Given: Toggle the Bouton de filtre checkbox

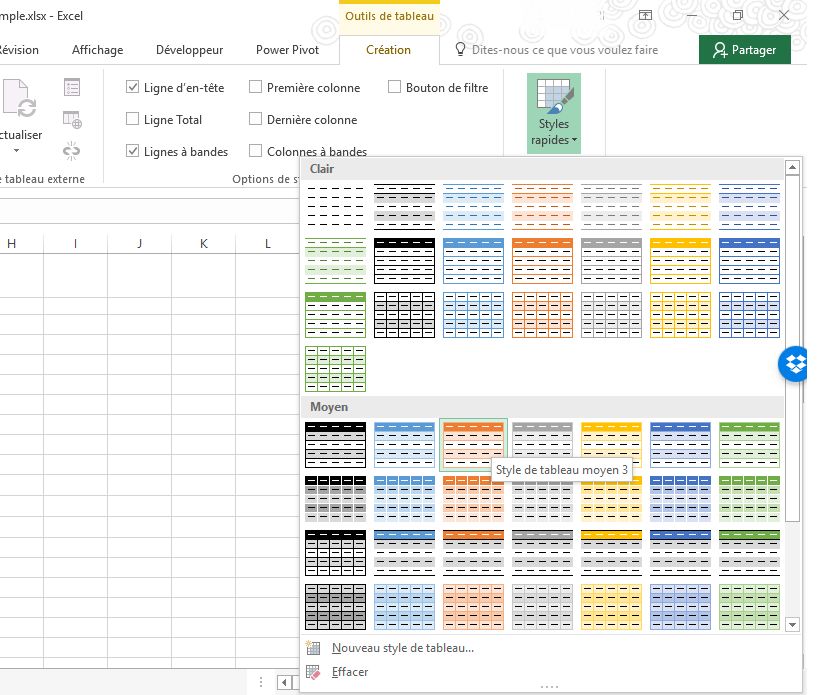Looking at the screenshot, I should [x=394, y=87].
